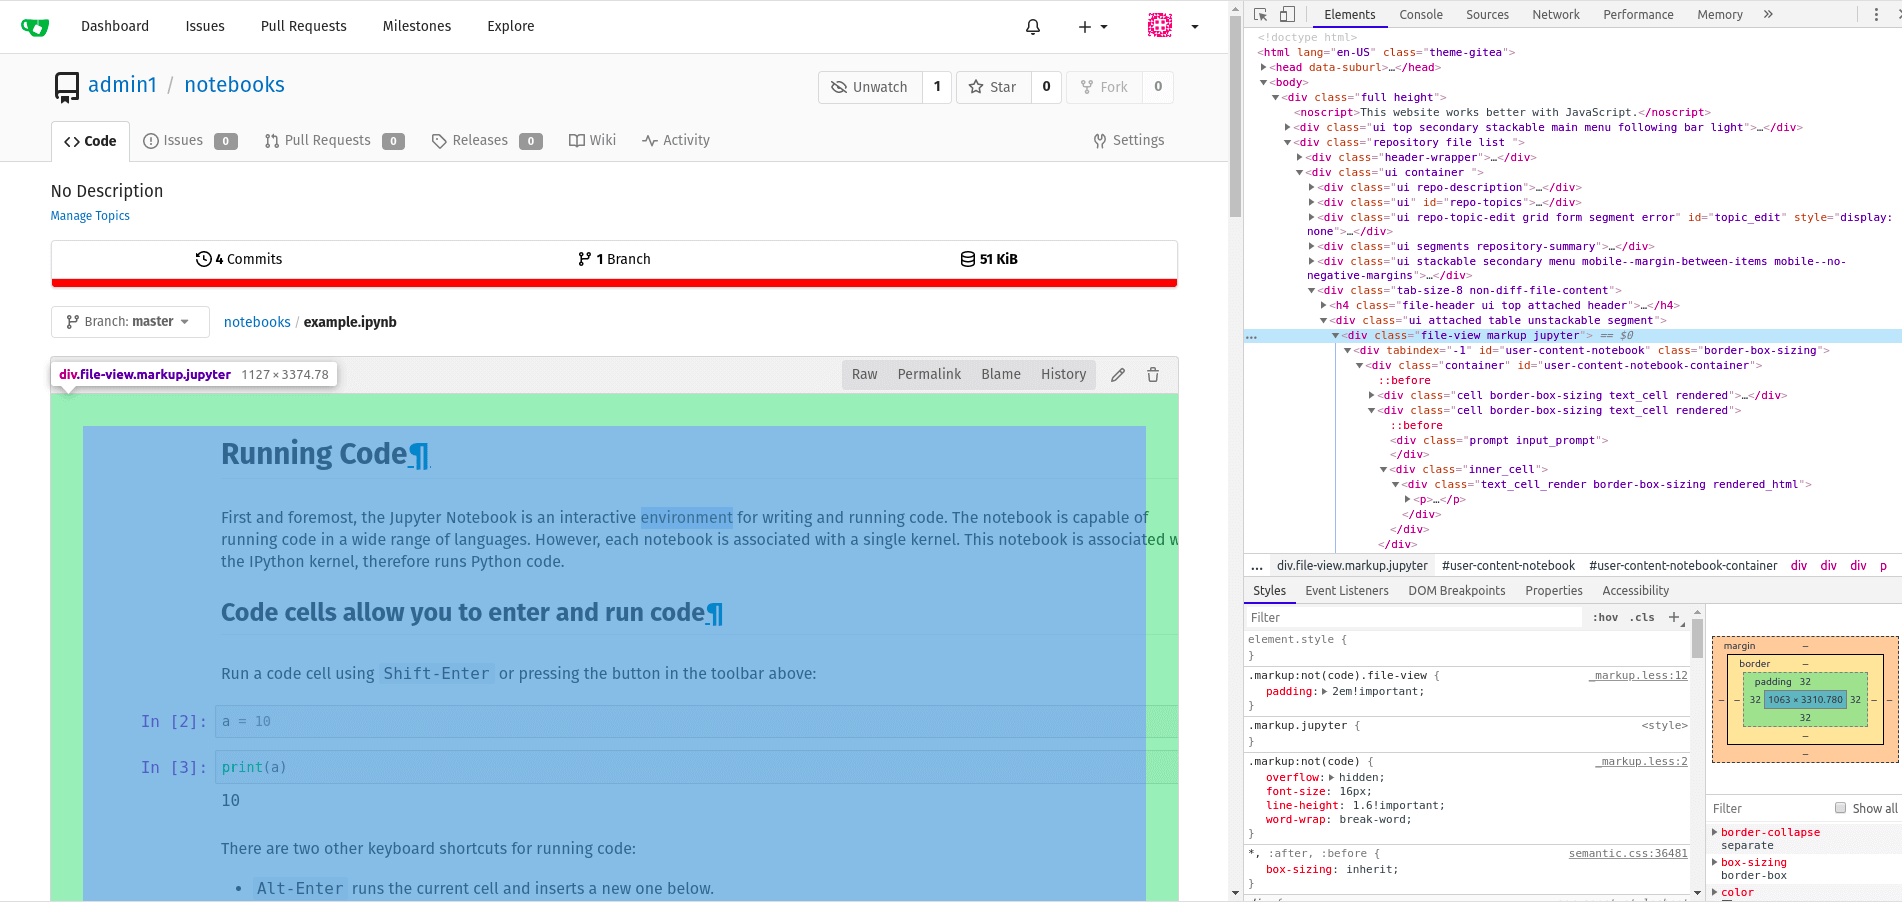The height and width of the screenshot is (904, 1902).
Task: View the Raw file
Action: pos(864,375)
